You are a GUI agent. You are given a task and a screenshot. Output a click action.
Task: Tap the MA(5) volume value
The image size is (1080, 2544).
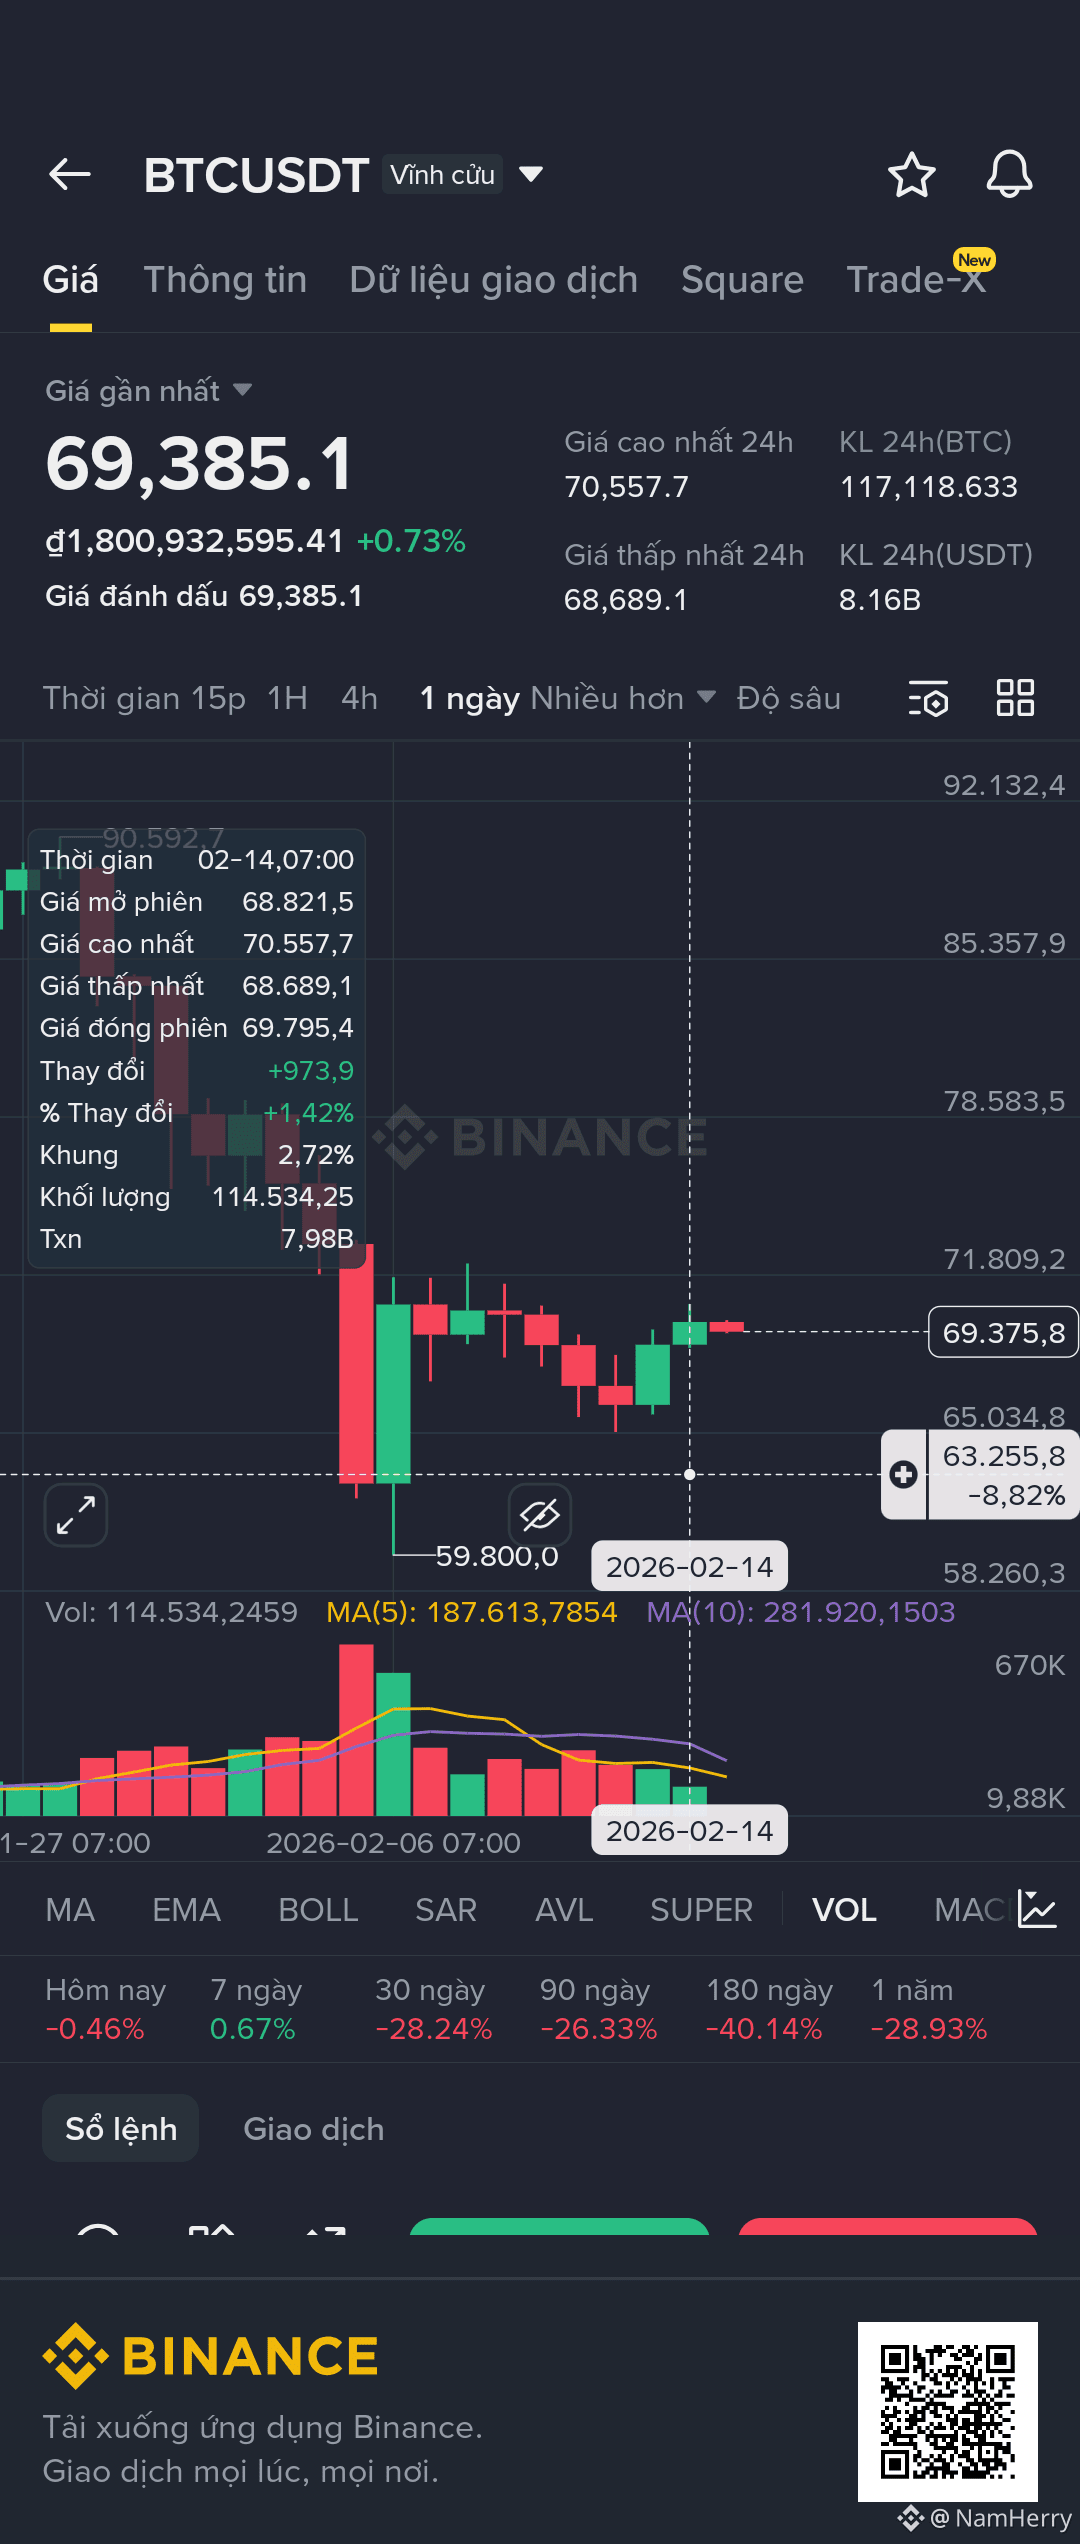pos(472,1612)
